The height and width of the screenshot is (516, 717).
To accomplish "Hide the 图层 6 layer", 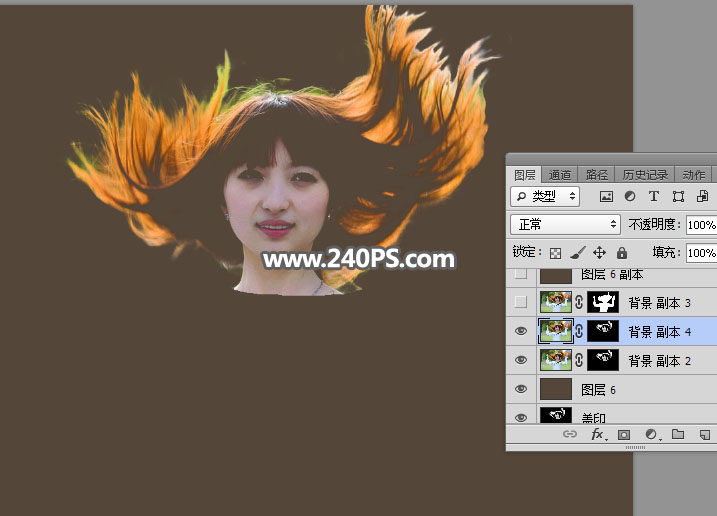I will (x=520, y=389).
